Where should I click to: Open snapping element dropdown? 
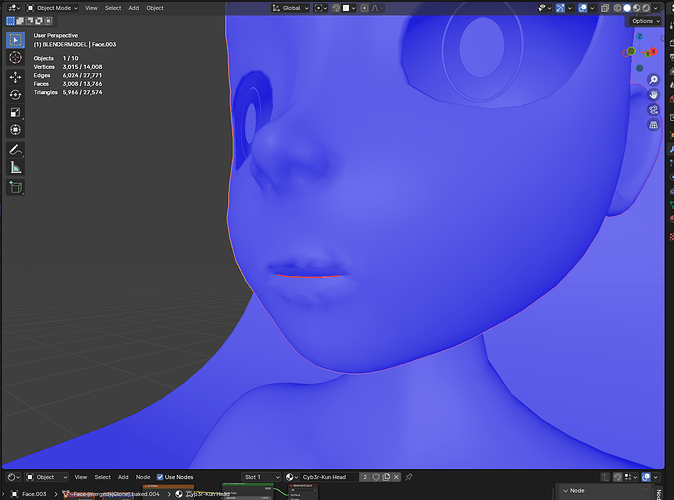click(x=349, y=8)
